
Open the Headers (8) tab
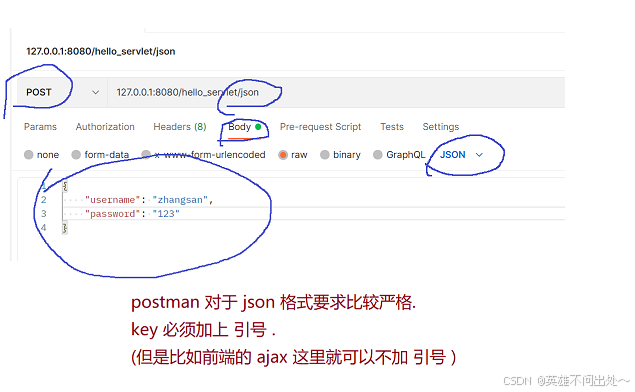180,127
